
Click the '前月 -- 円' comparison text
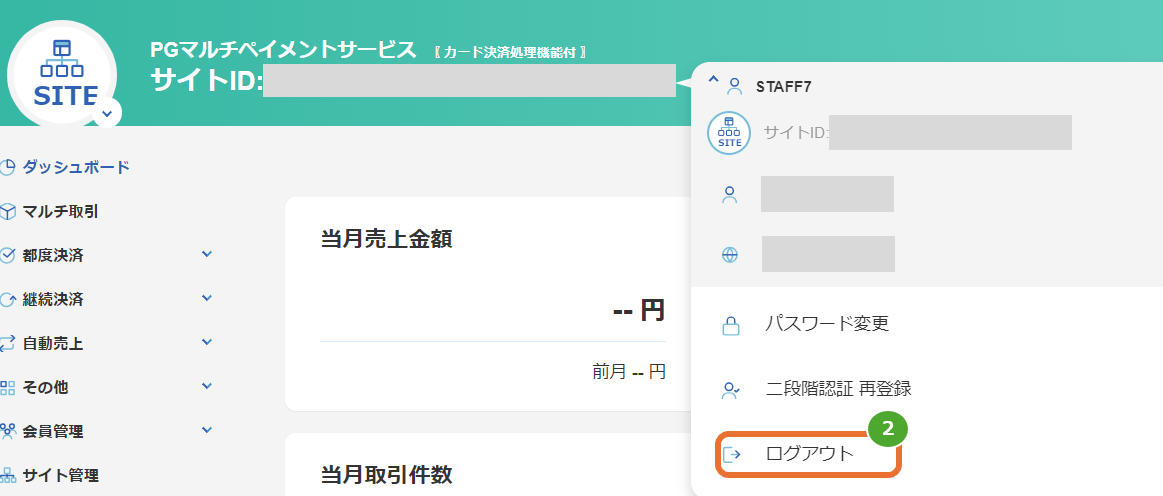coord(628,371)
